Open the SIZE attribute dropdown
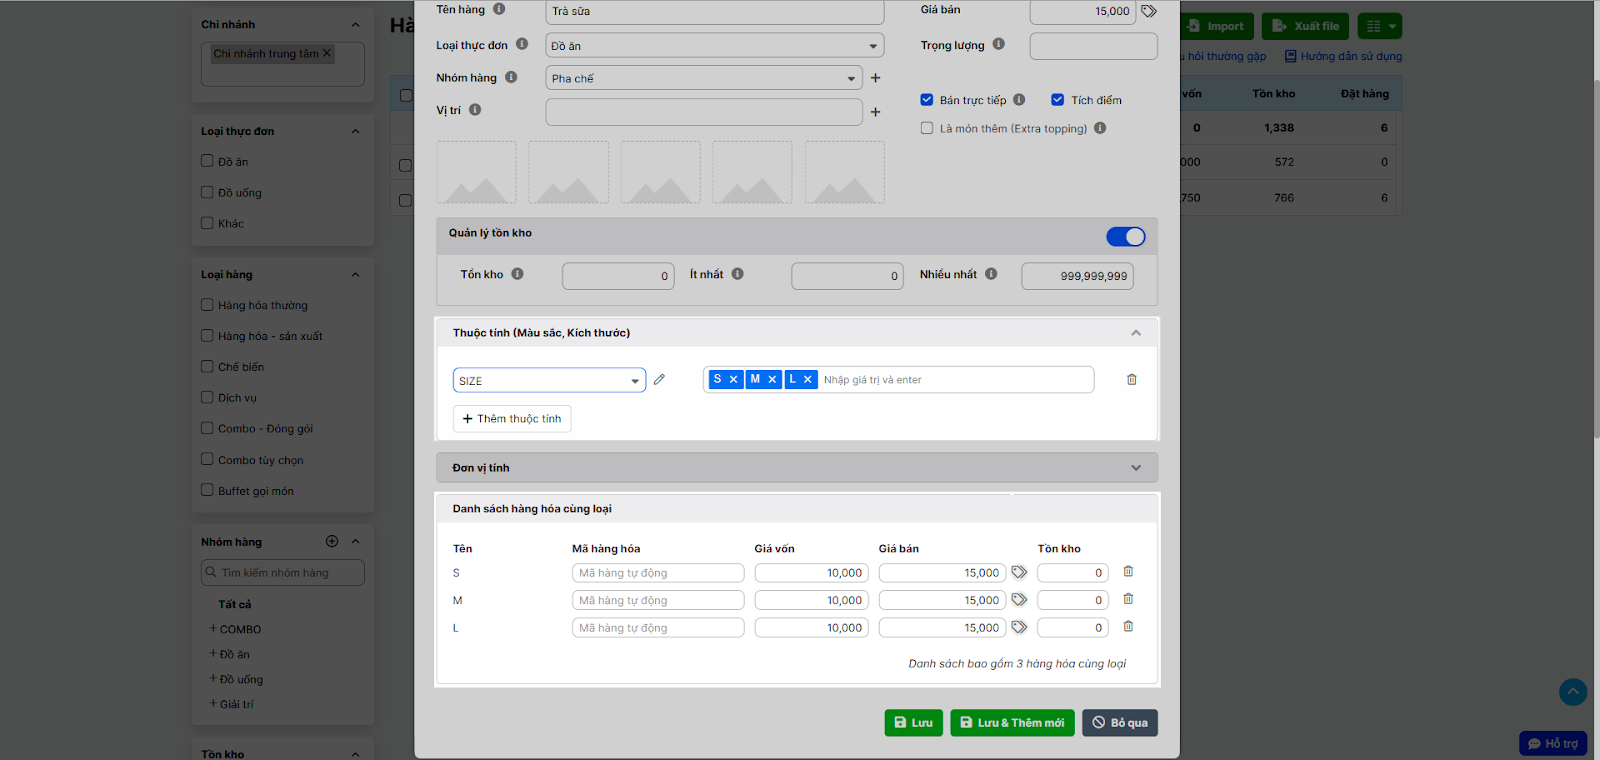1600x760 pixels. [549, 380]
